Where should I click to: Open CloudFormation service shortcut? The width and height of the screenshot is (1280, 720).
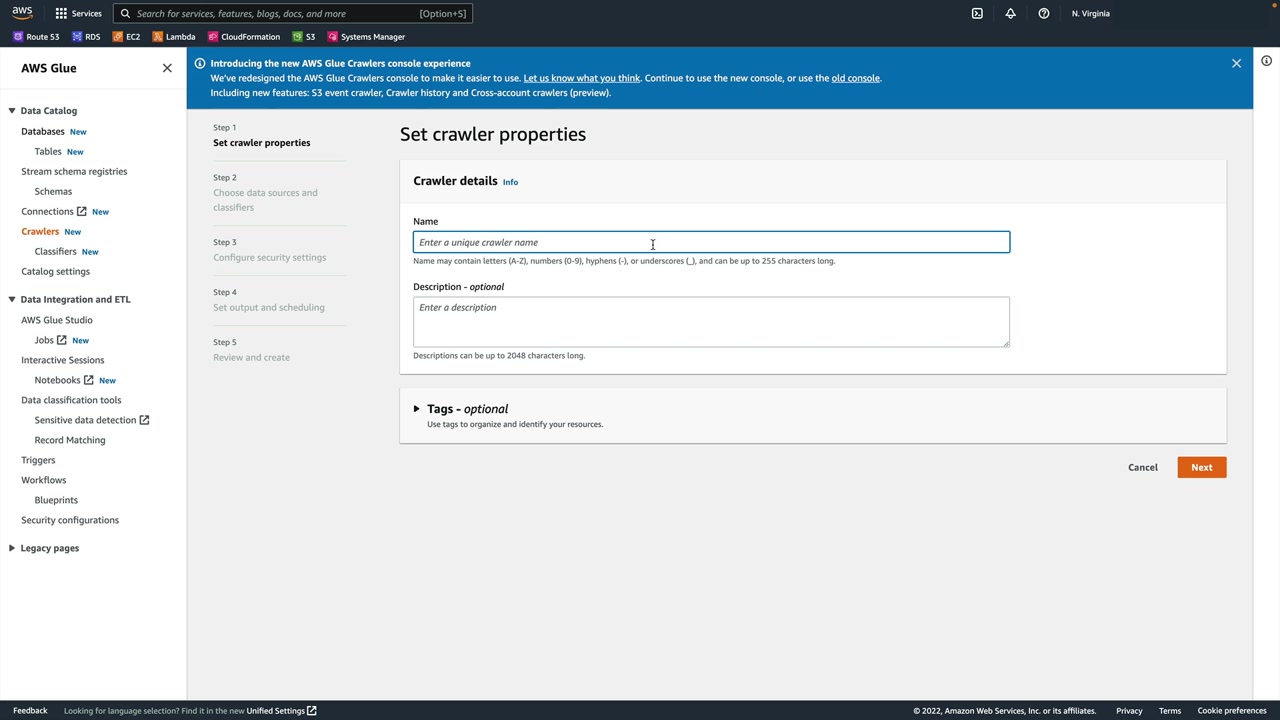244,37
